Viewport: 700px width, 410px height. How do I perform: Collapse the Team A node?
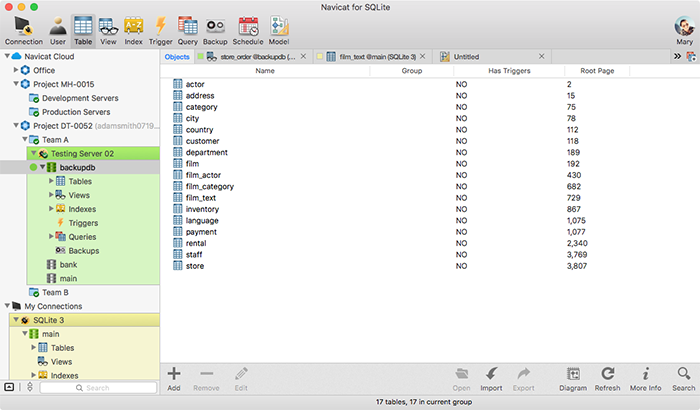pyautogui.click(x=25, y=139)
